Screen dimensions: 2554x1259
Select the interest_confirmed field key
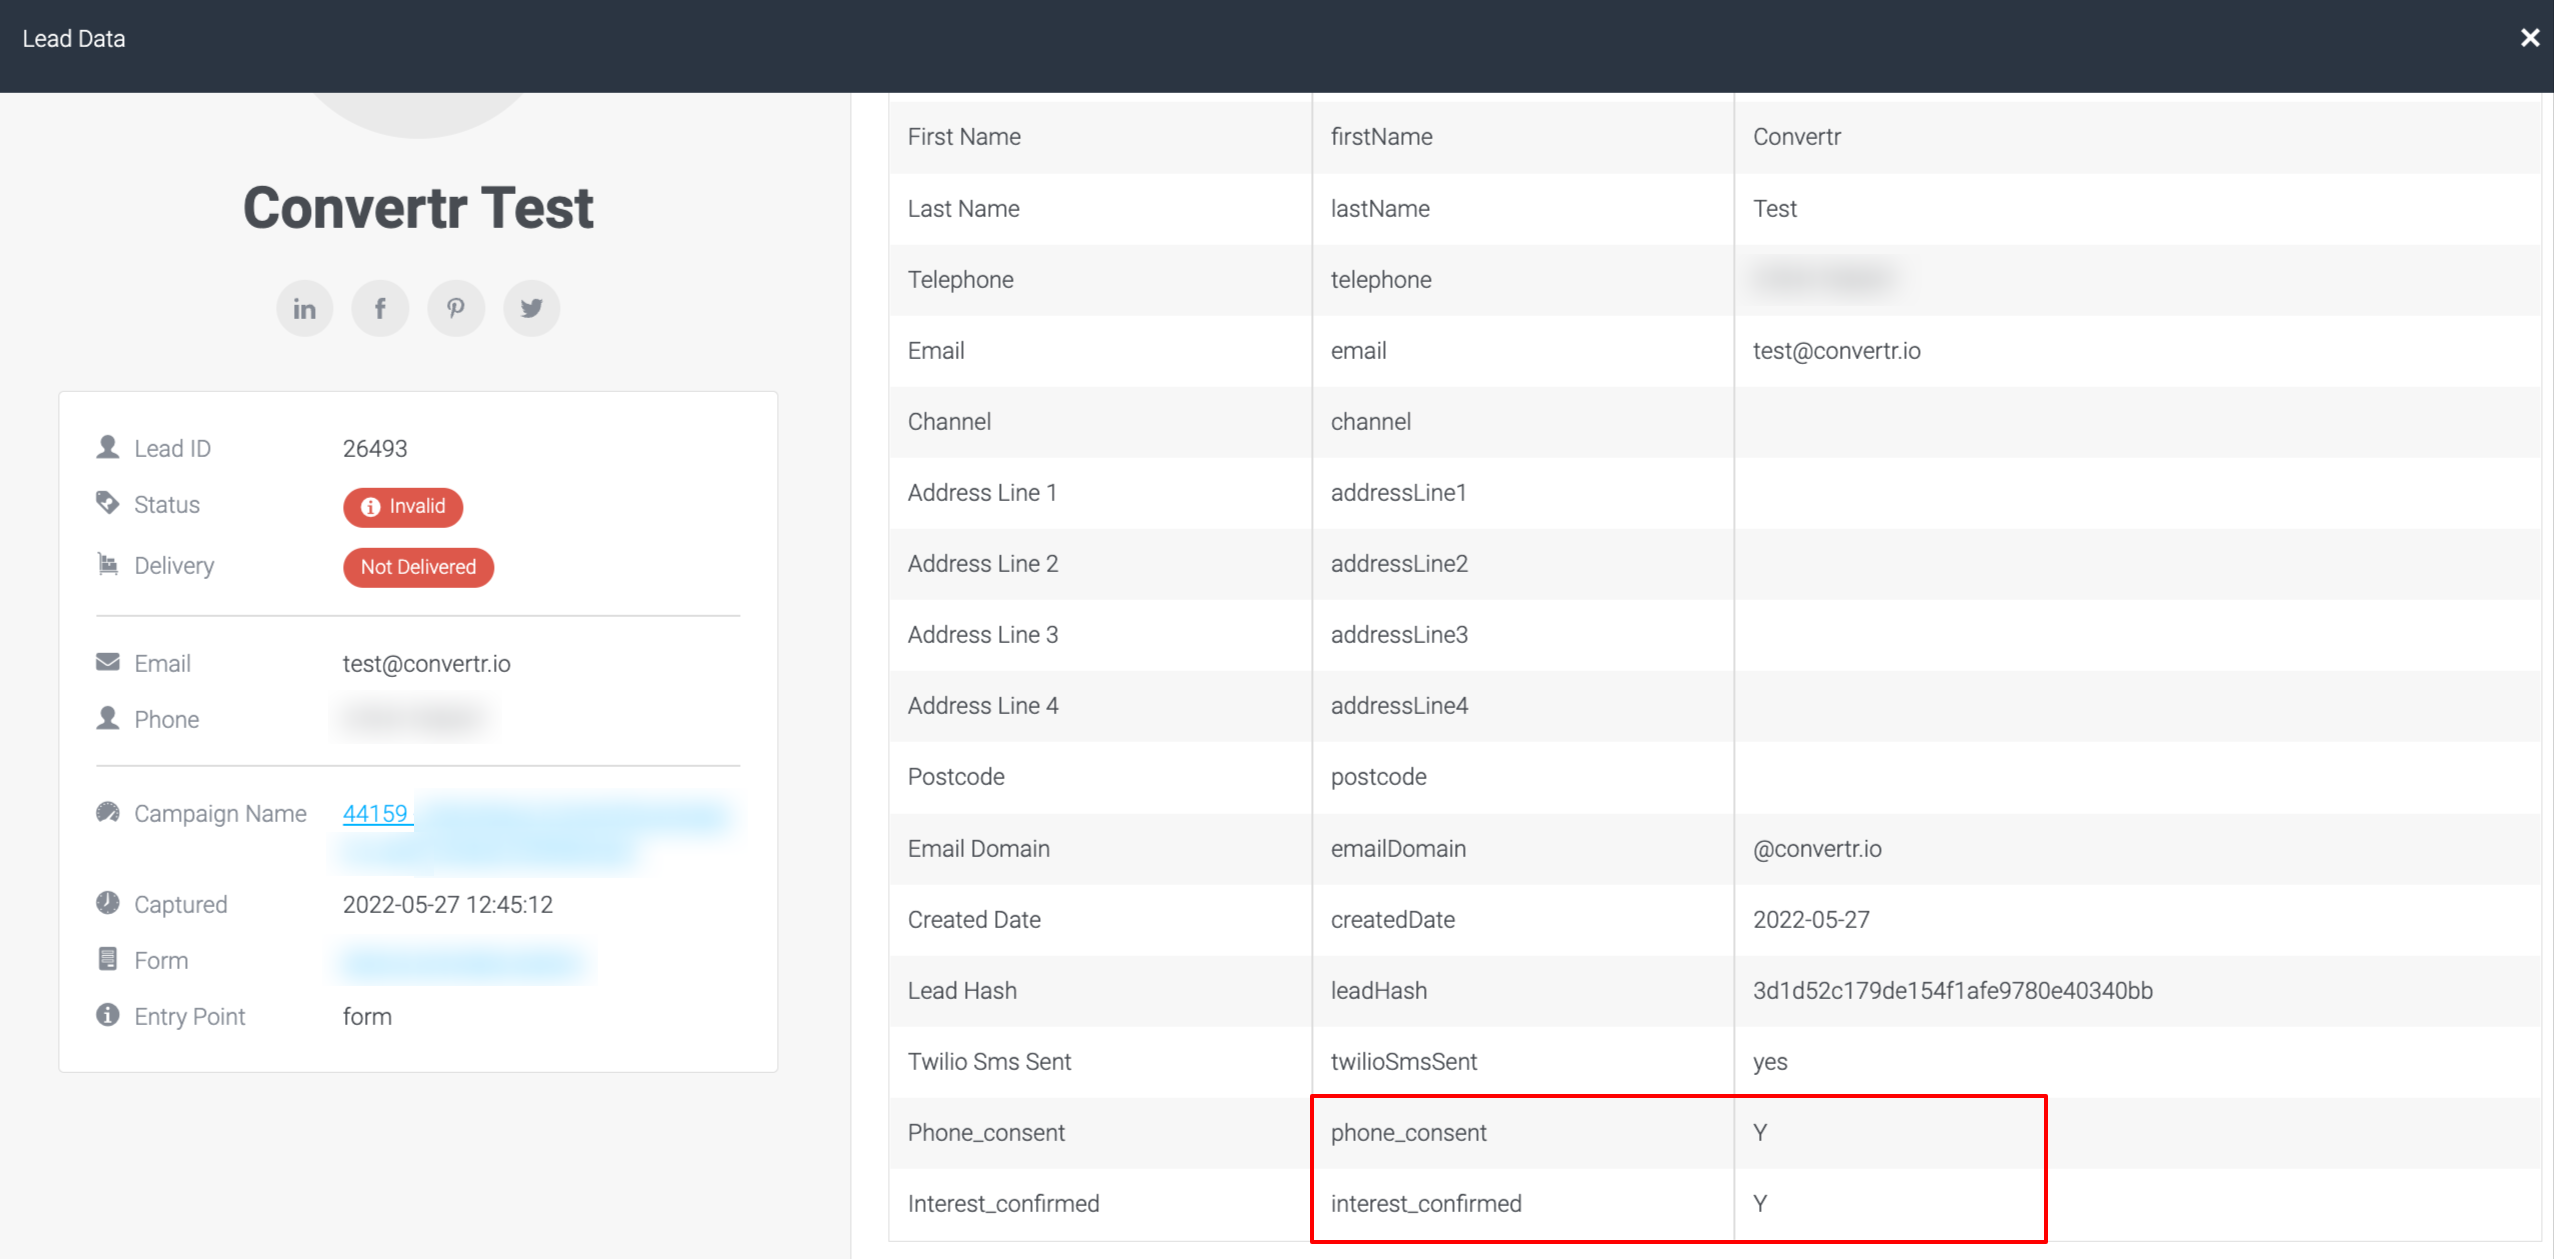pos(1426,1204)
